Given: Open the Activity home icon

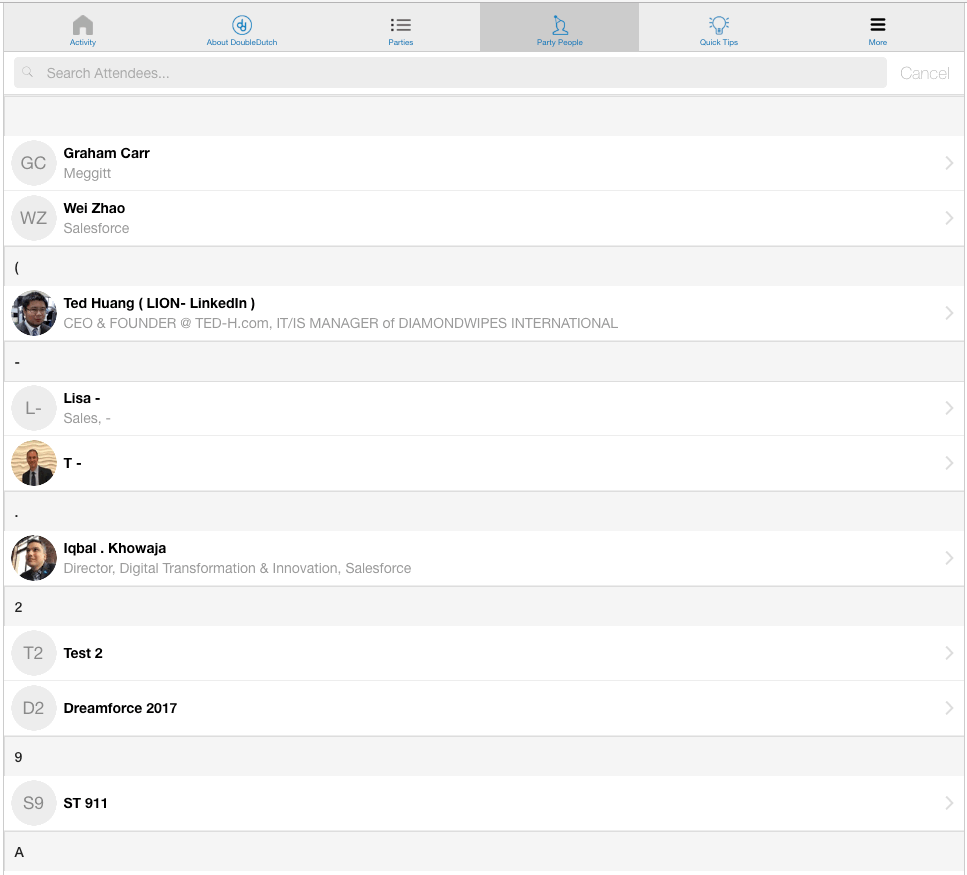Looking at the screenshot, I should [83, 26].
